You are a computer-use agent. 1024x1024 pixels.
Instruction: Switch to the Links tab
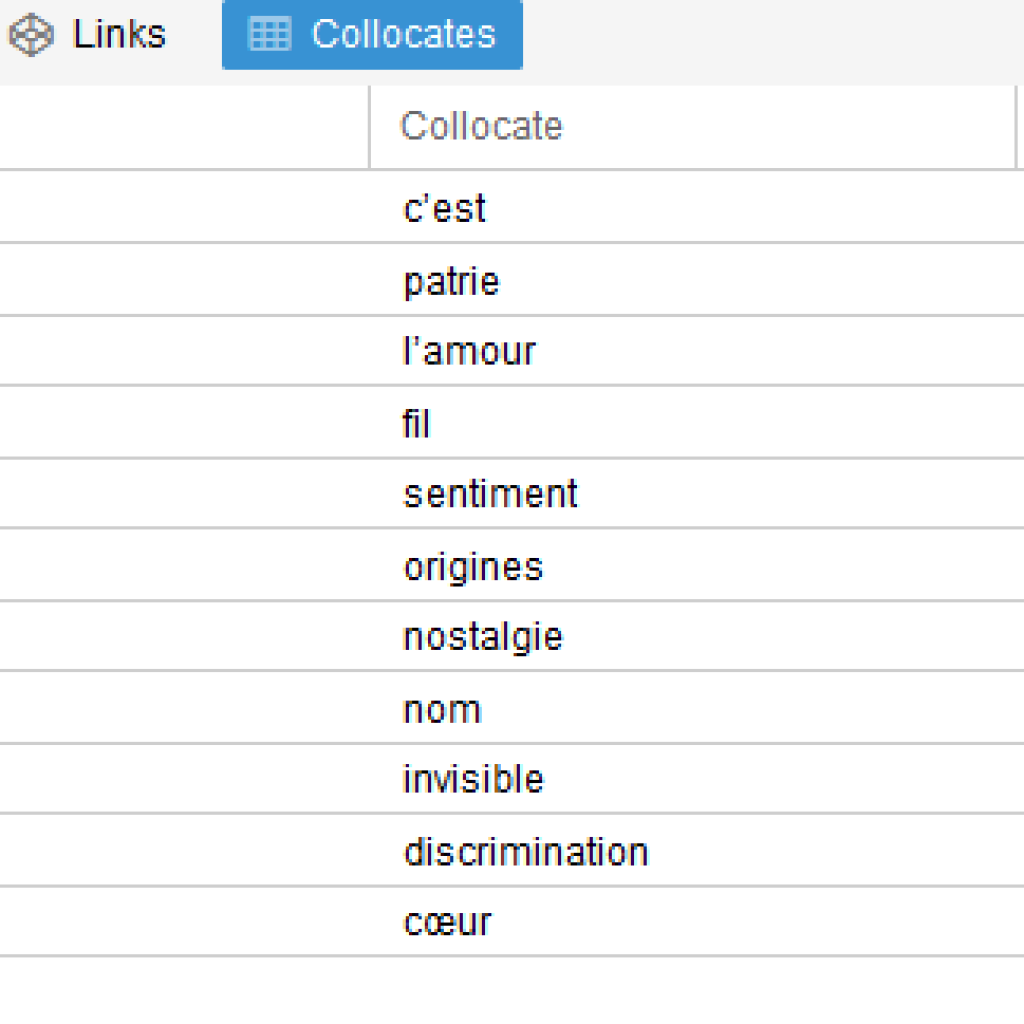pos(86,35)
